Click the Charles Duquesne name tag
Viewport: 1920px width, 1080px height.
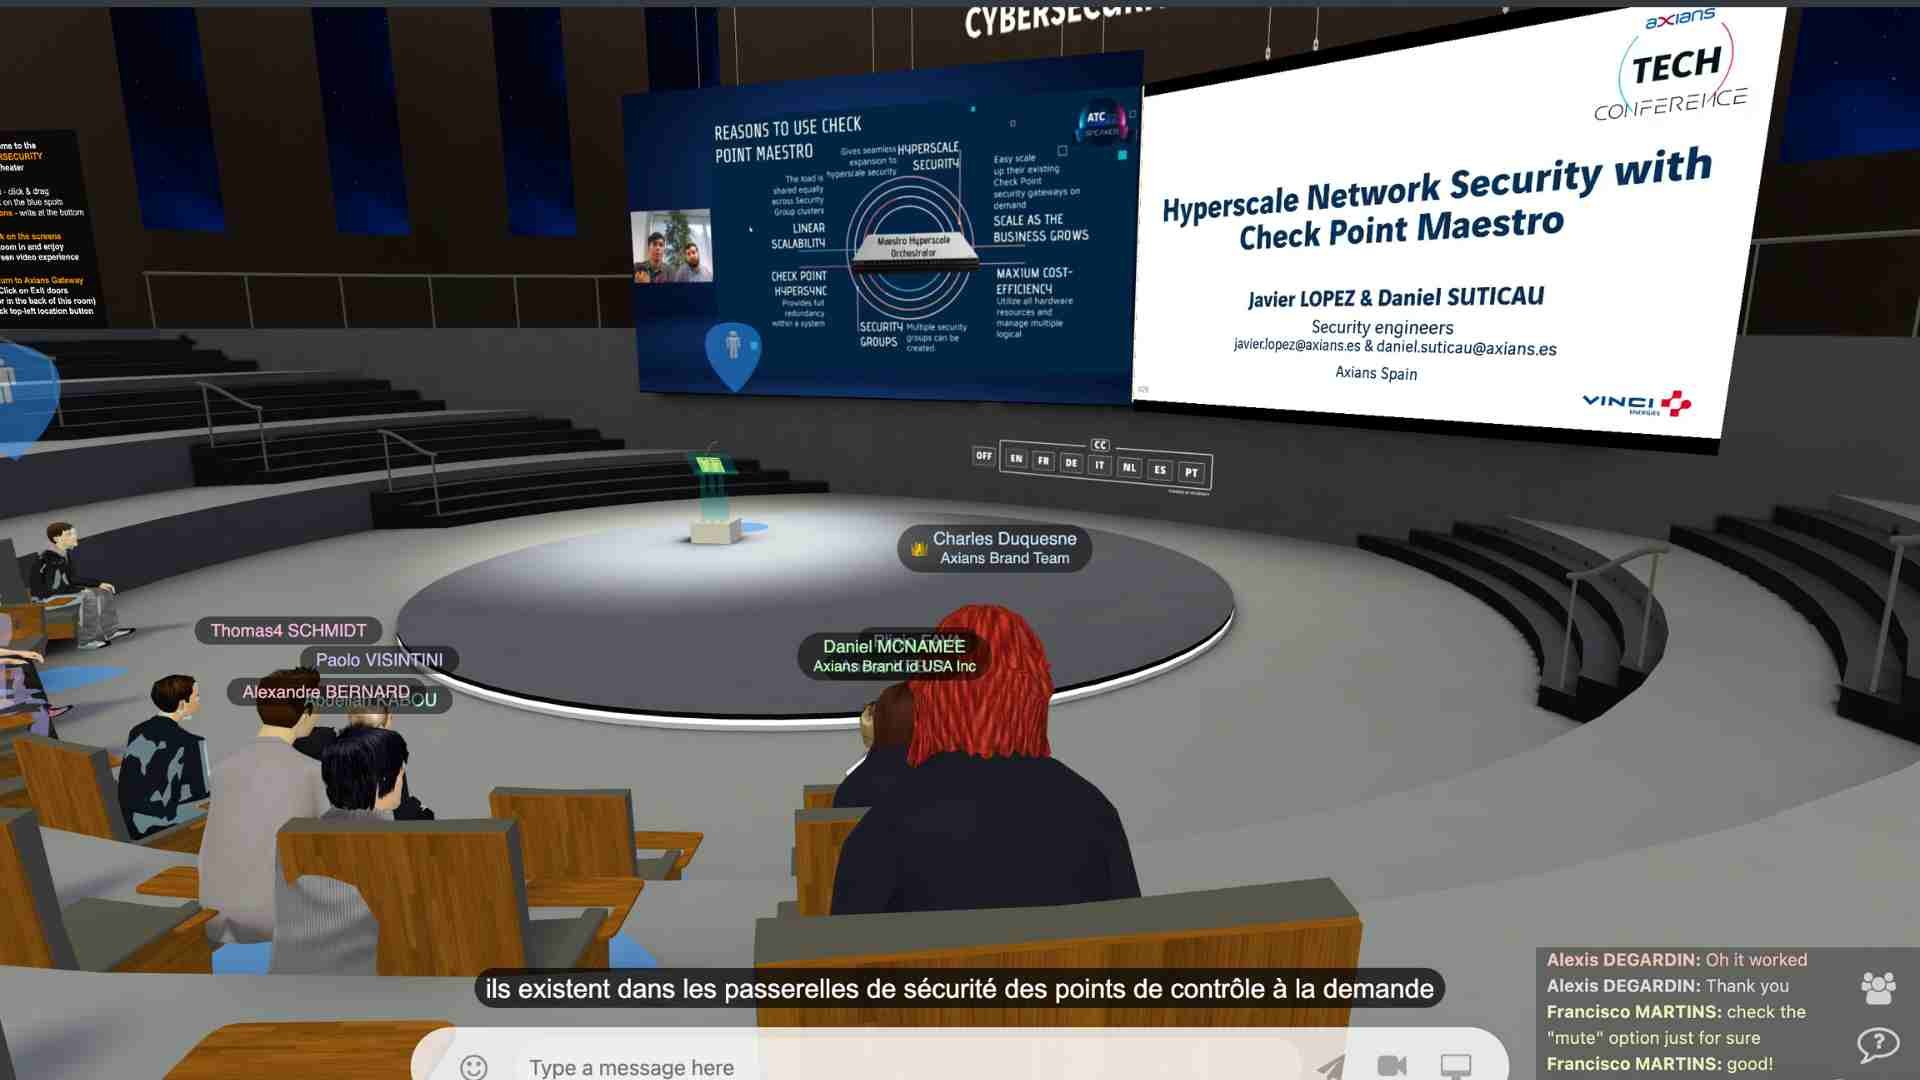tap(1003, 548)
